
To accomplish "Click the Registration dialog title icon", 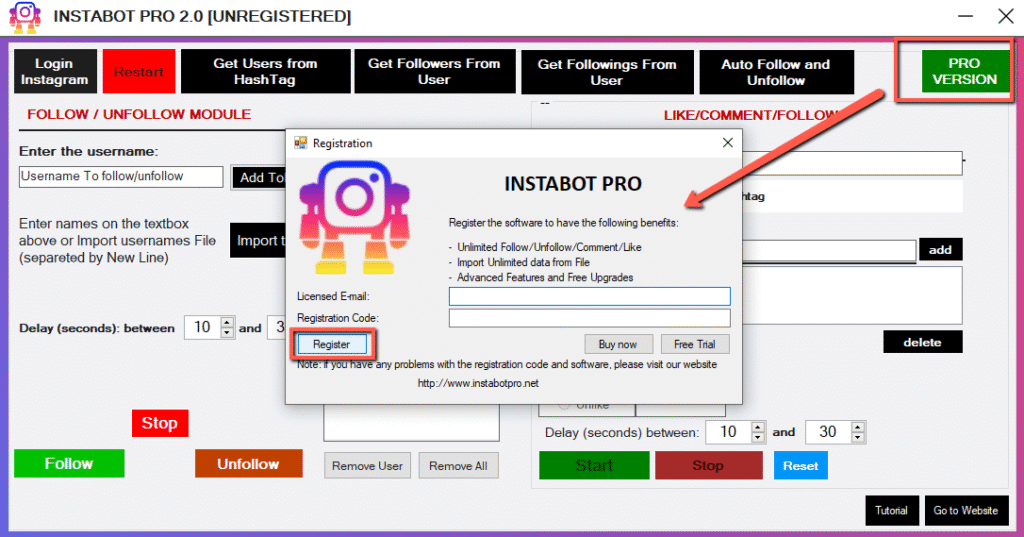I will tap(300, 143).
